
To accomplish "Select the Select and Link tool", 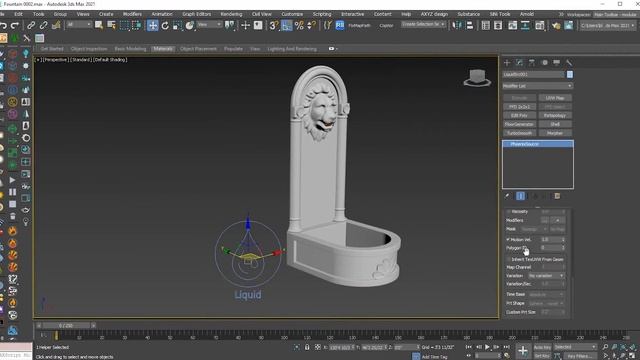I will click(x=31, y=25).
